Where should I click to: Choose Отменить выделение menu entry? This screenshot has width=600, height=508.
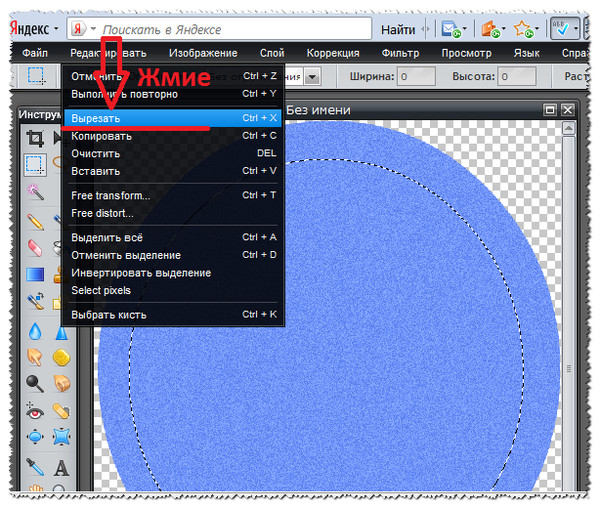click(x=173, y=255)
